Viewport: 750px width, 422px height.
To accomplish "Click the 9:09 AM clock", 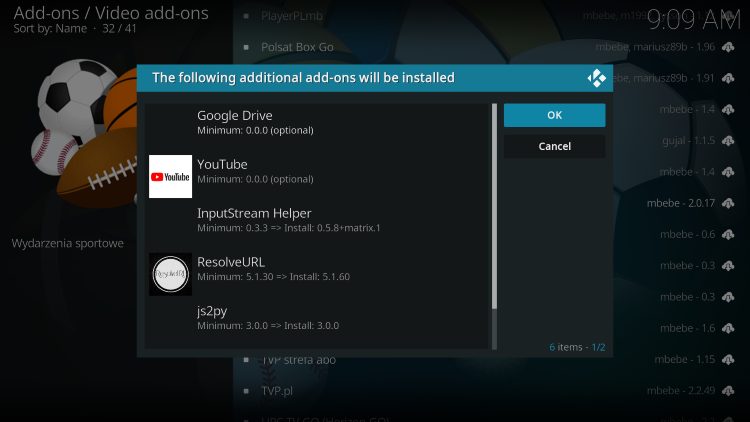I will [694, 20].
